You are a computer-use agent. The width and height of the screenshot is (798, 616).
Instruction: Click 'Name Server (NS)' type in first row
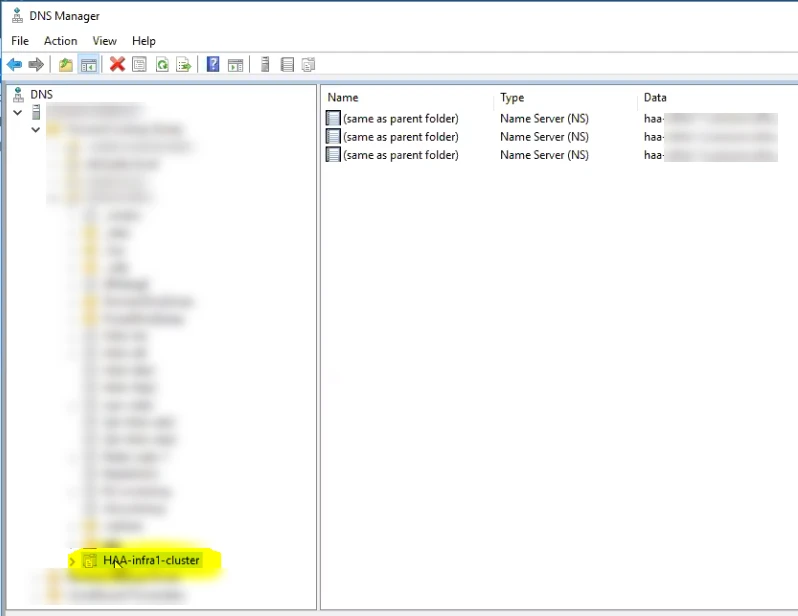point(545,119)
